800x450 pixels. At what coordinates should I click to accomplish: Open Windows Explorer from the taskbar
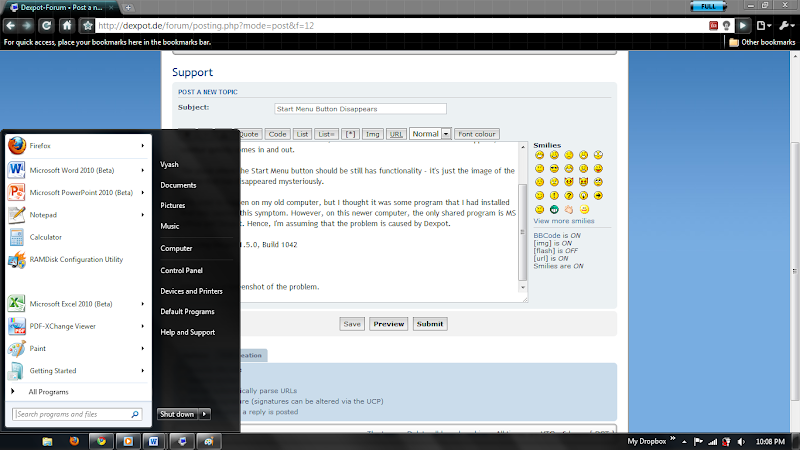click(x=47, y=441)
